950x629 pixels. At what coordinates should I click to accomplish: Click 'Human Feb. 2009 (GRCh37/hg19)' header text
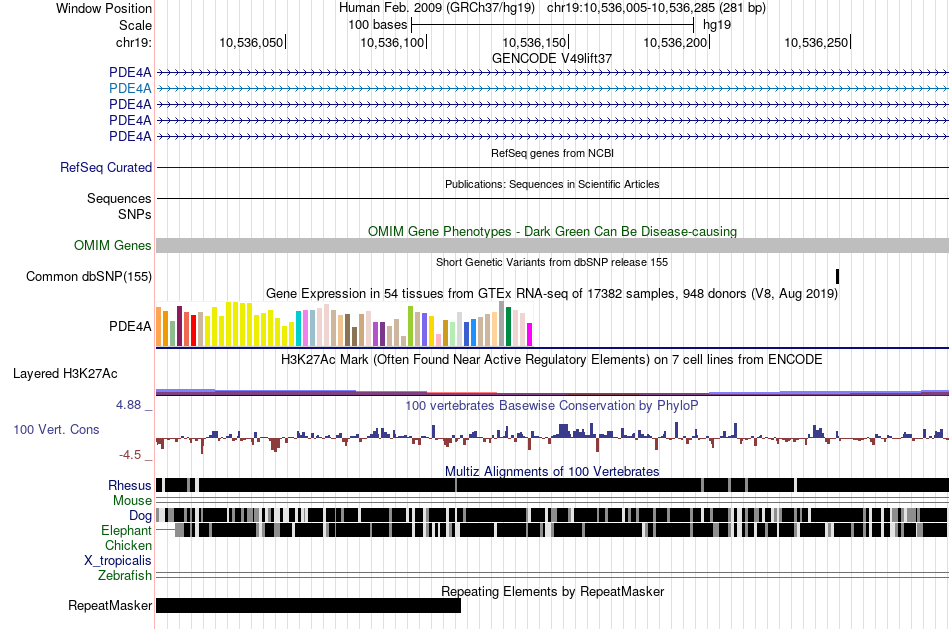pyautogui.click(x=437, y=8)
